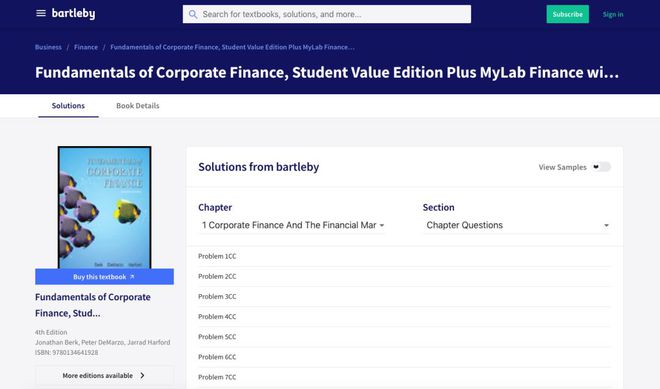Click the search magnifier icon
The image size is (660, 389).
193,14
